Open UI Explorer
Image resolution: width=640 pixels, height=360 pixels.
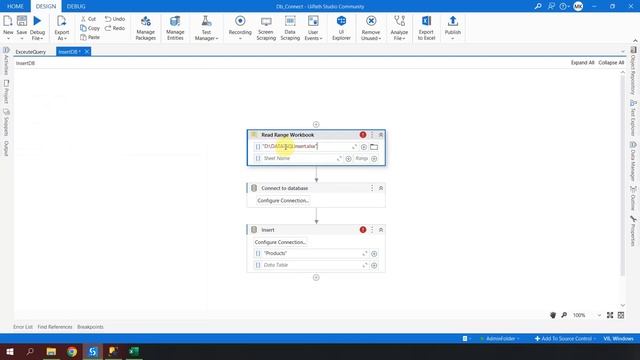(x=341, y=27)
